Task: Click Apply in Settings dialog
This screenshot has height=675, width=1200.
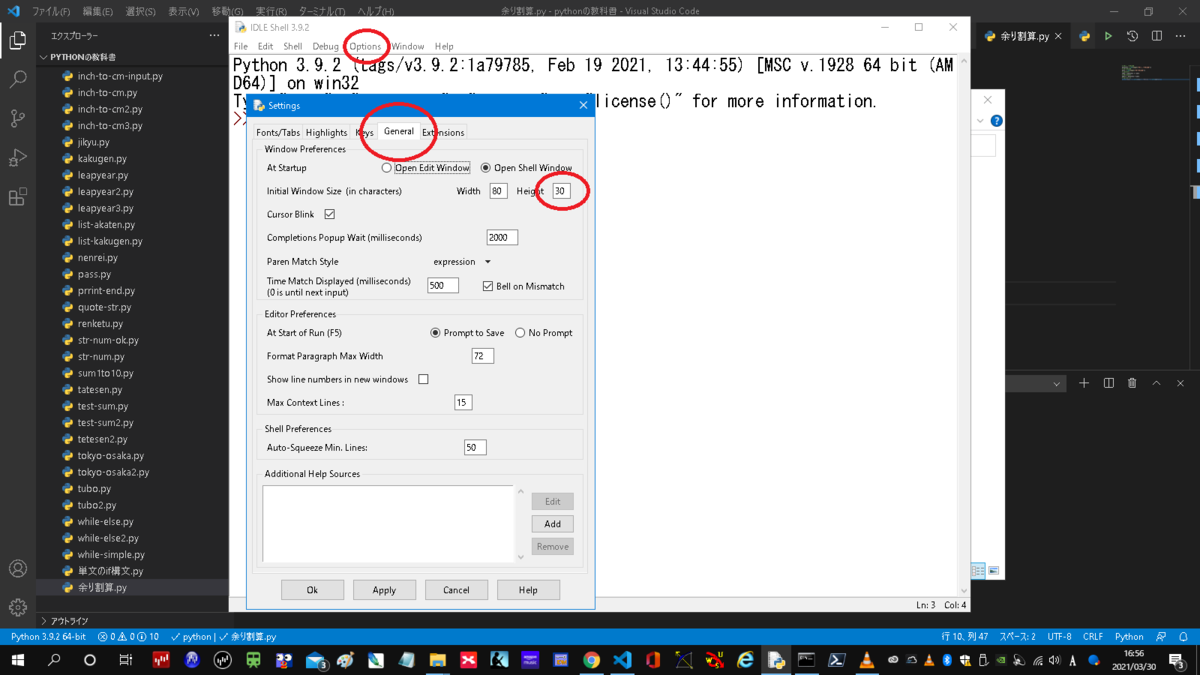Action: [x=384, y=590]
